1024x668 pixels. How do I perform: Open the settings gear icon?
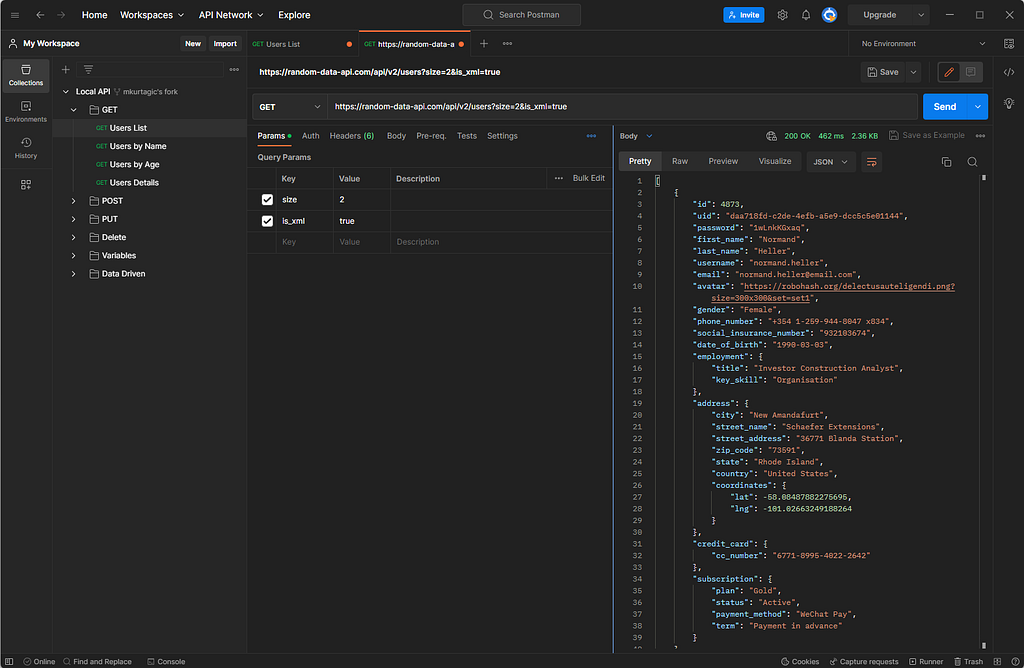(x=782, y=15)
